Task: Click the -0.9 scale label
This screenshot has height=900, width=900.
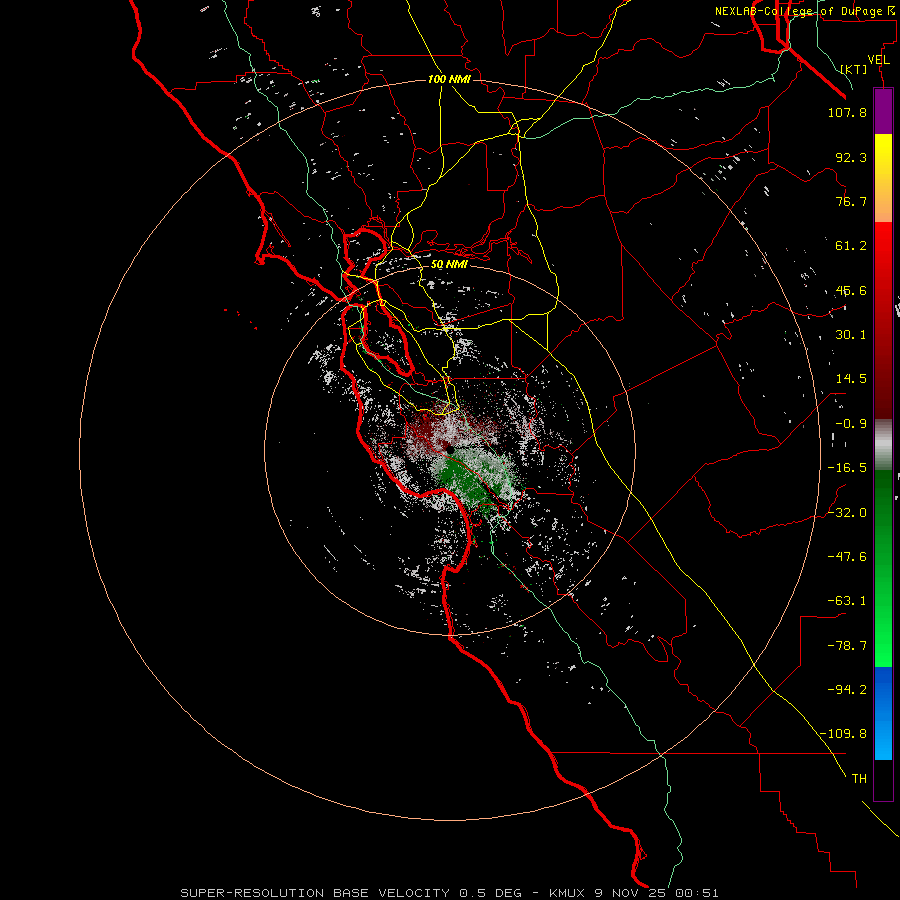Action: coord(851,424)
